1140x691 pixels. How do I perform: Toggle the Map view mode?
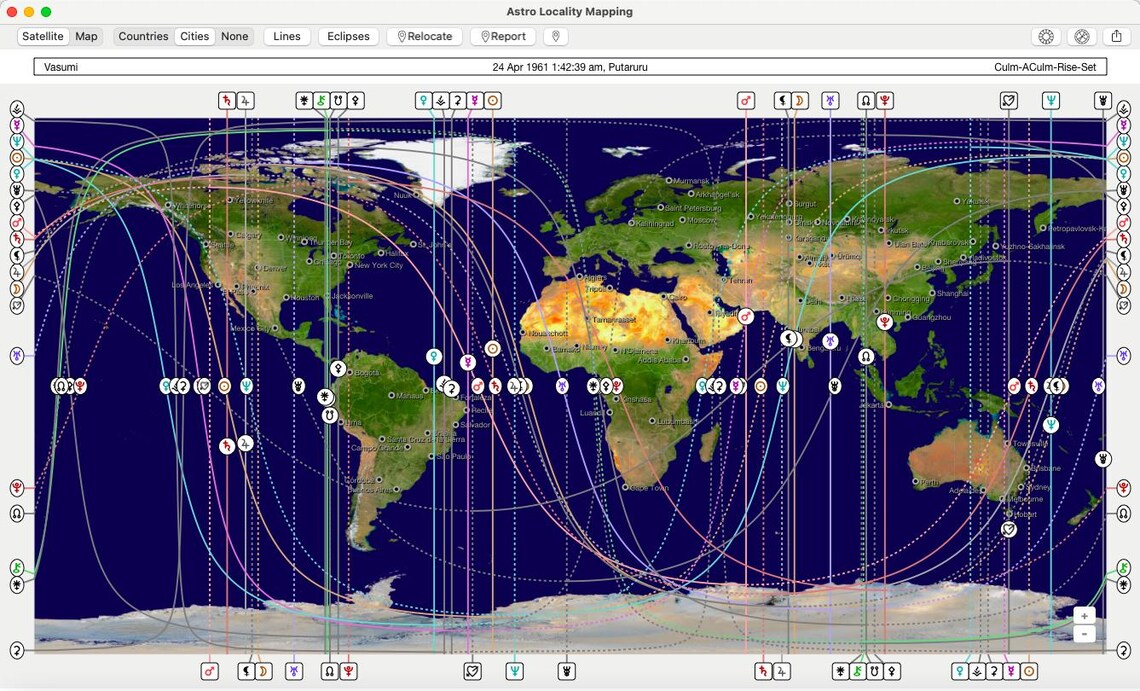(86, 36)
